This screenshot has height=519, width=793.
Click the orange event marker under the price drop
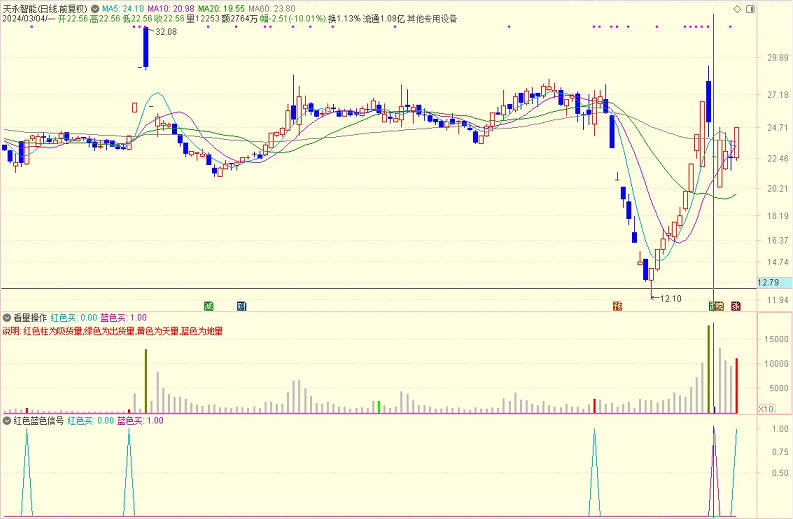(618, 306)
